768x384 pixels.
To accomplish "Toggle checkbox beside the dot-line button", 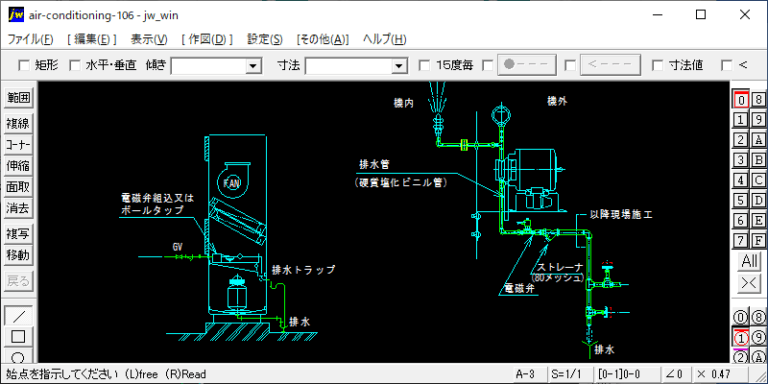I will pyautogui.click(x=488, y=65).
